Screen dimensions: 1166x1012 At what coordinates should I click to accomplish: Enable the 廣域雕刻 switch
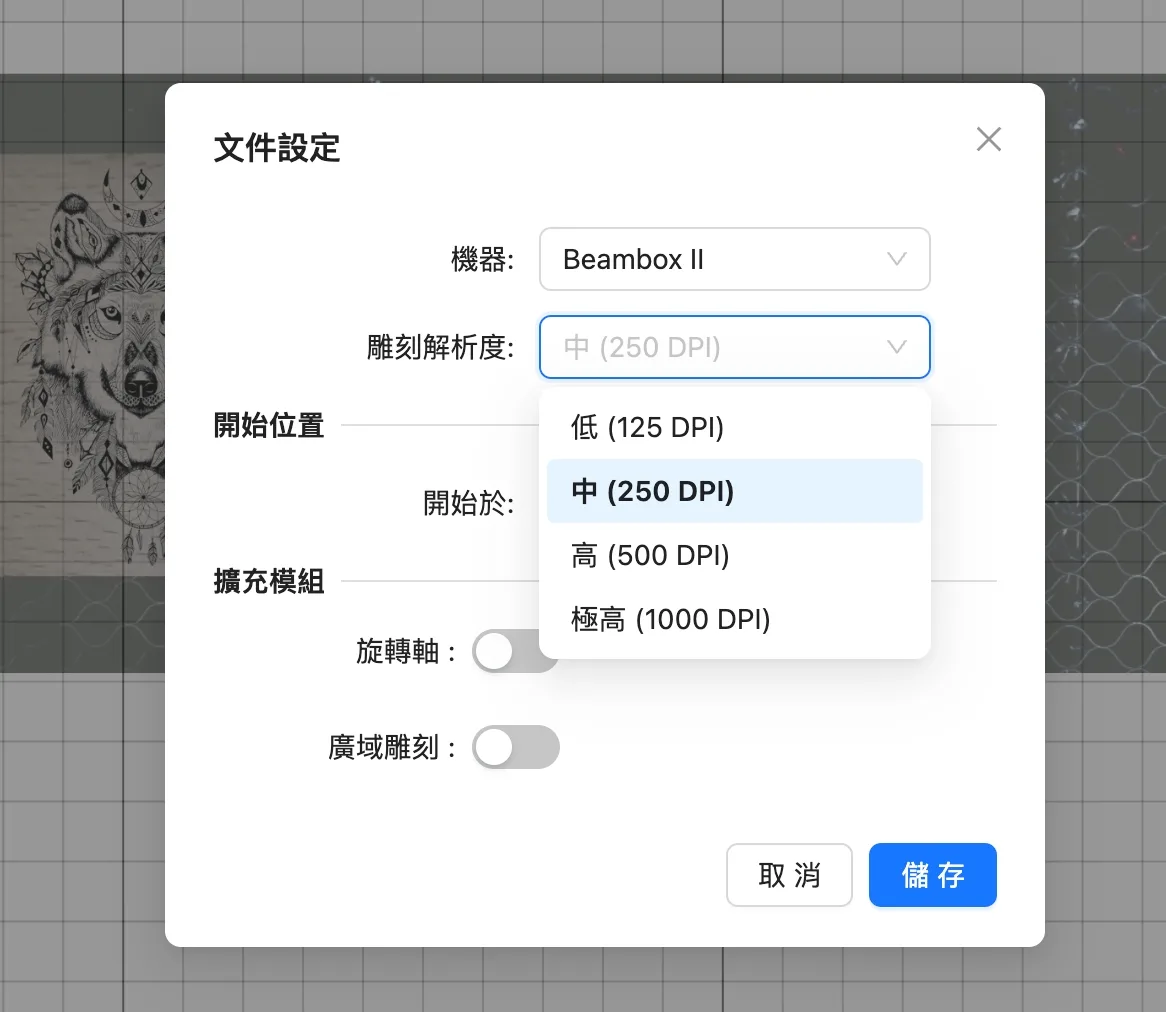click(516, 747)
